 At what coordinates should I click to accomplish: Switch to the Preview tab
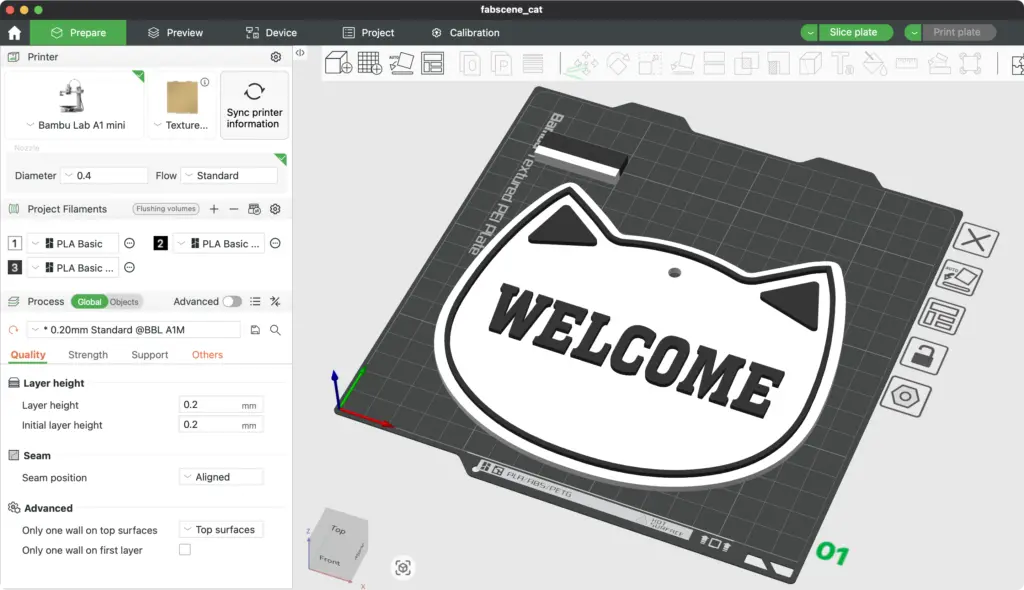click(175, 33)
